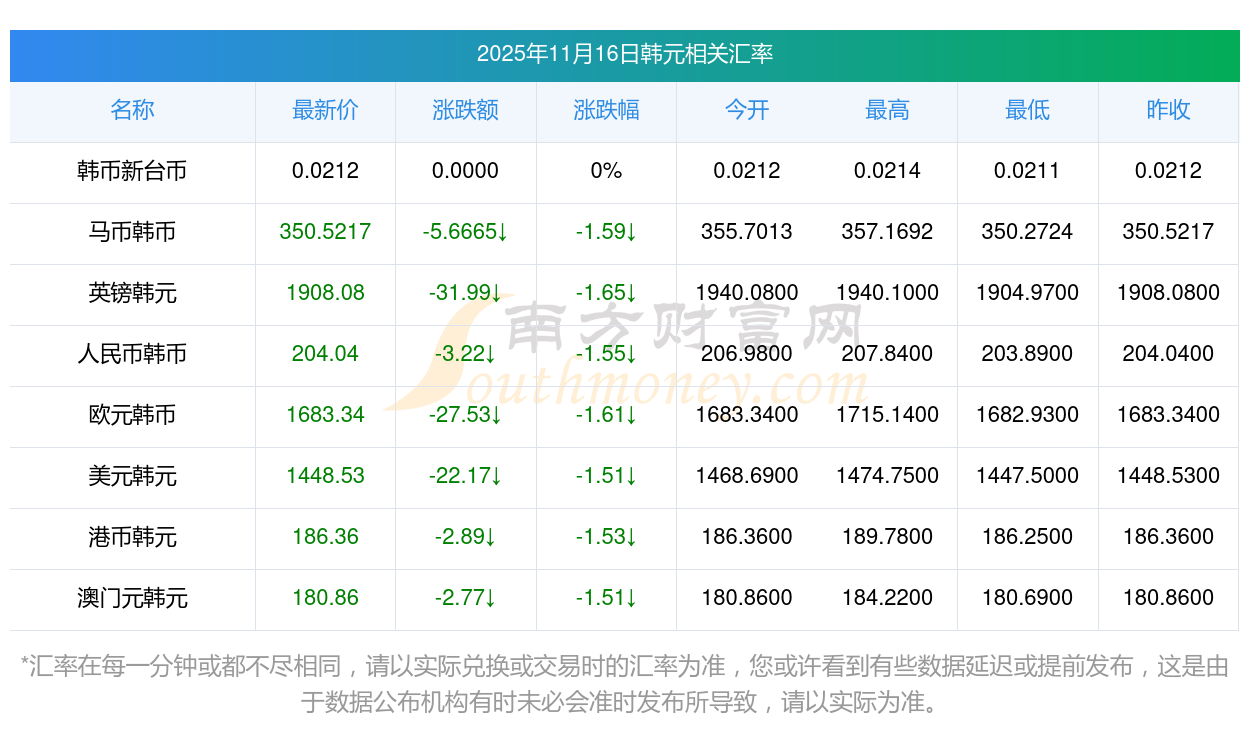Click change amount -2.77↓
Screen dimensions: 1250x733
pyautogui.click(x=466, y=598)
